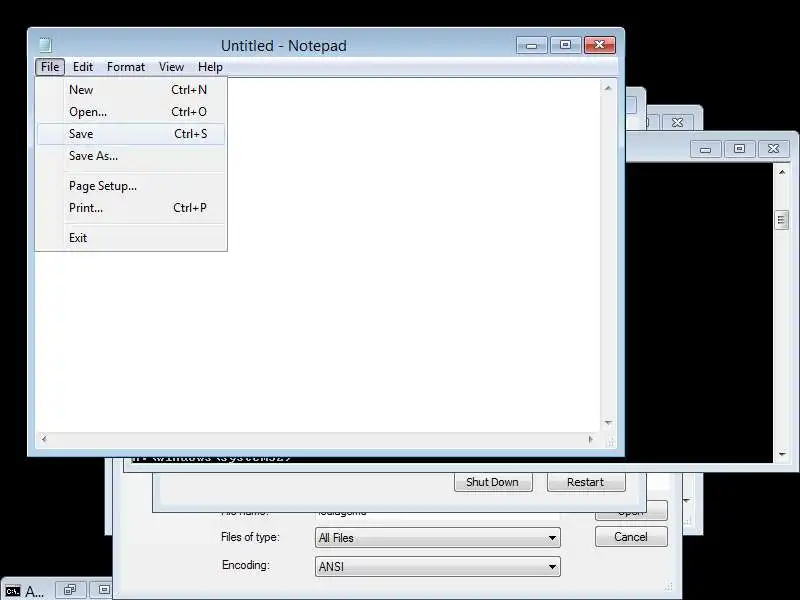
Task: Click the Restart button
Action: 586,482
